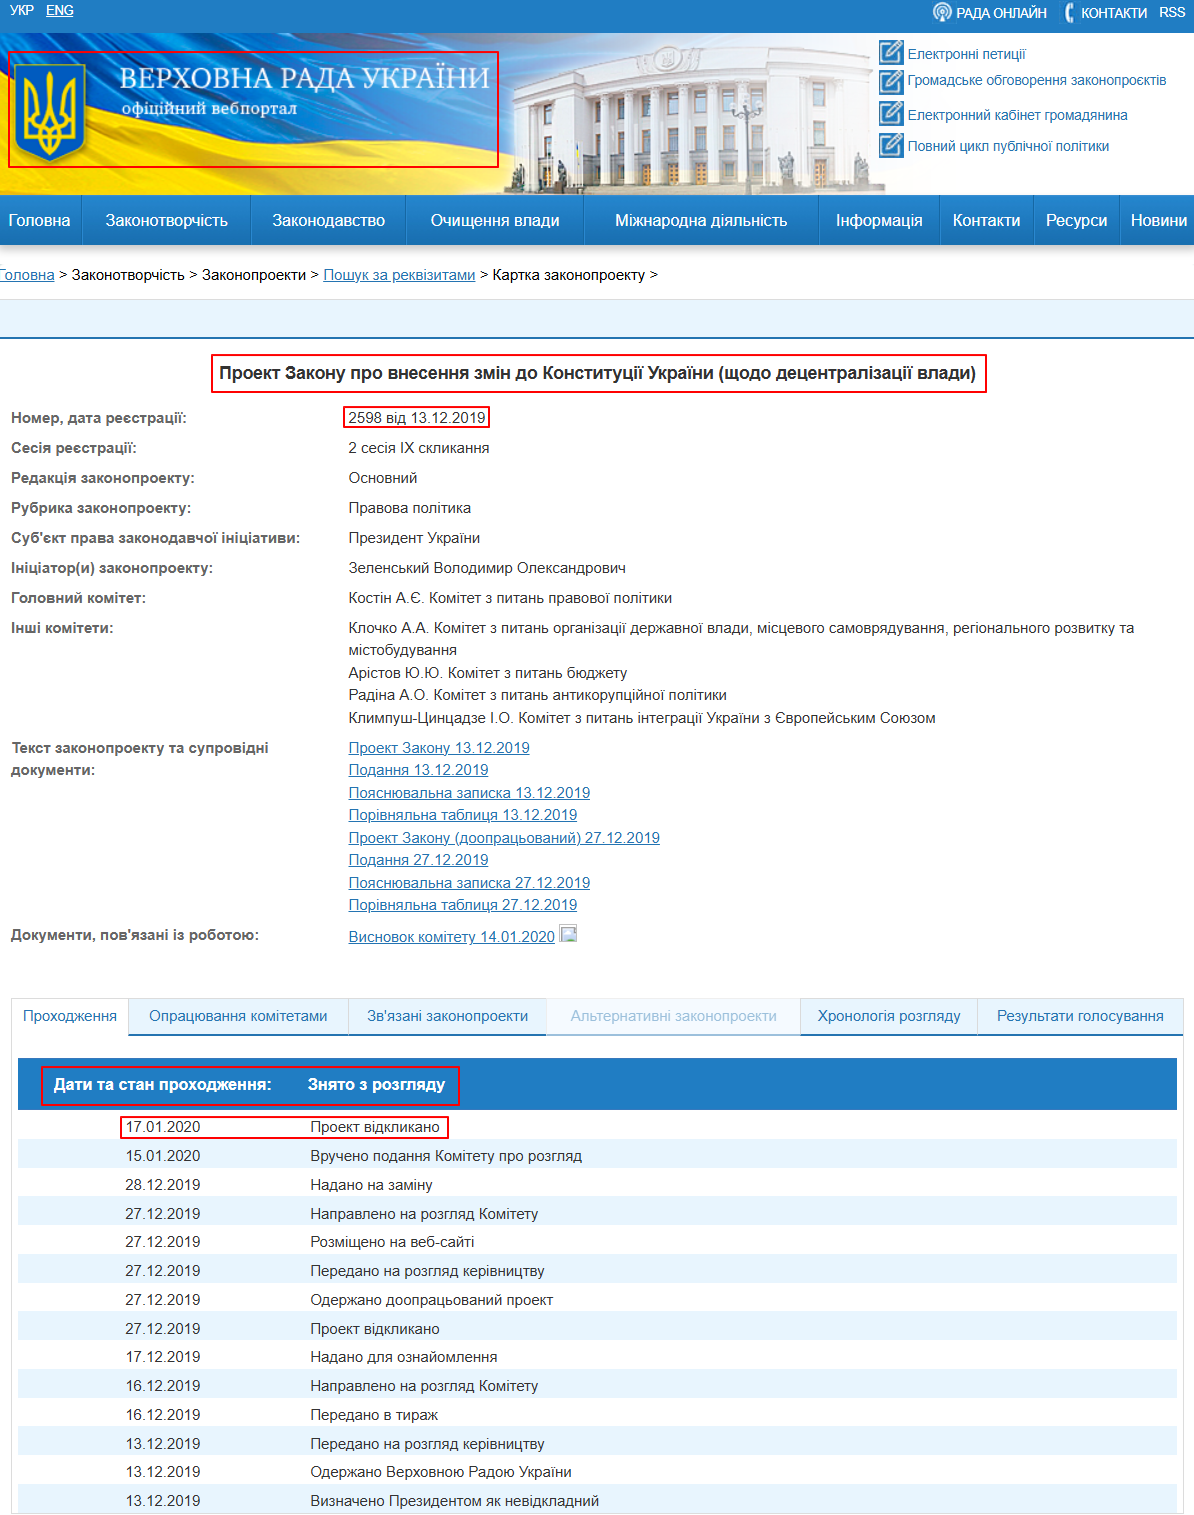
Task: Open the Електронні петиції link
Action: [966, 54]
